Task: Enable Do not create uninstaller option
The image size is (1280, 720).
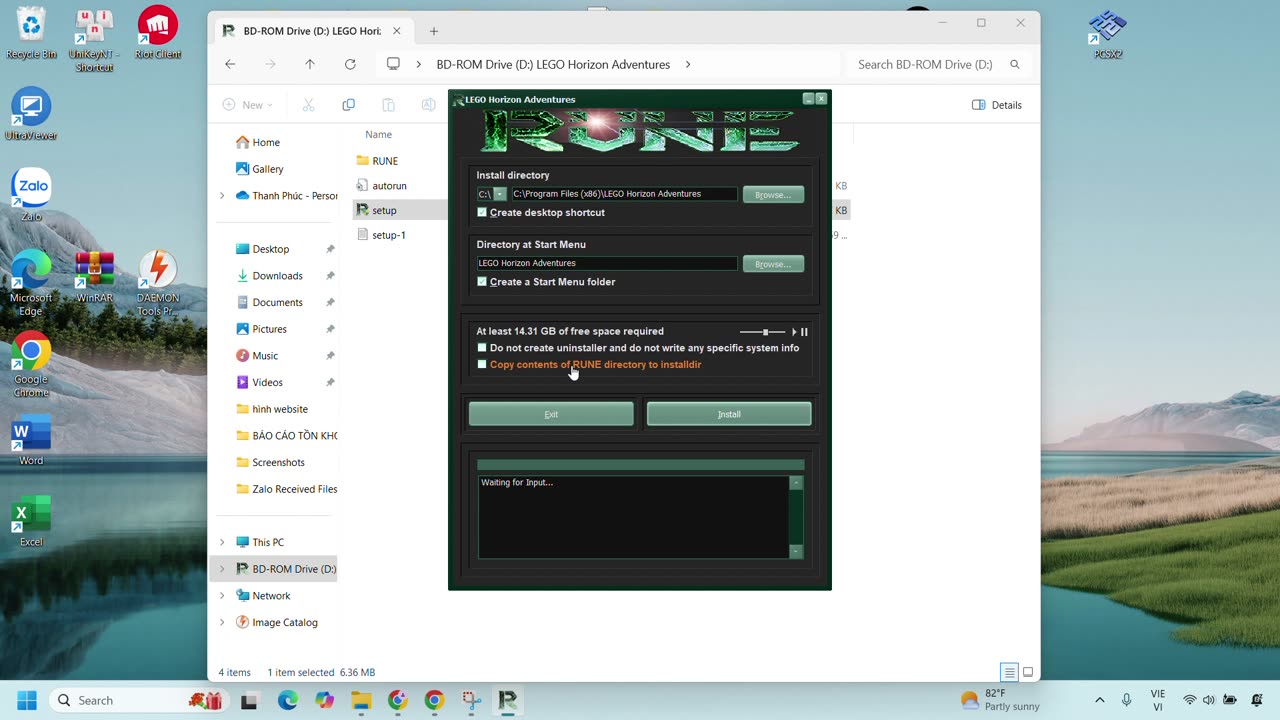Action: (482, 348)
